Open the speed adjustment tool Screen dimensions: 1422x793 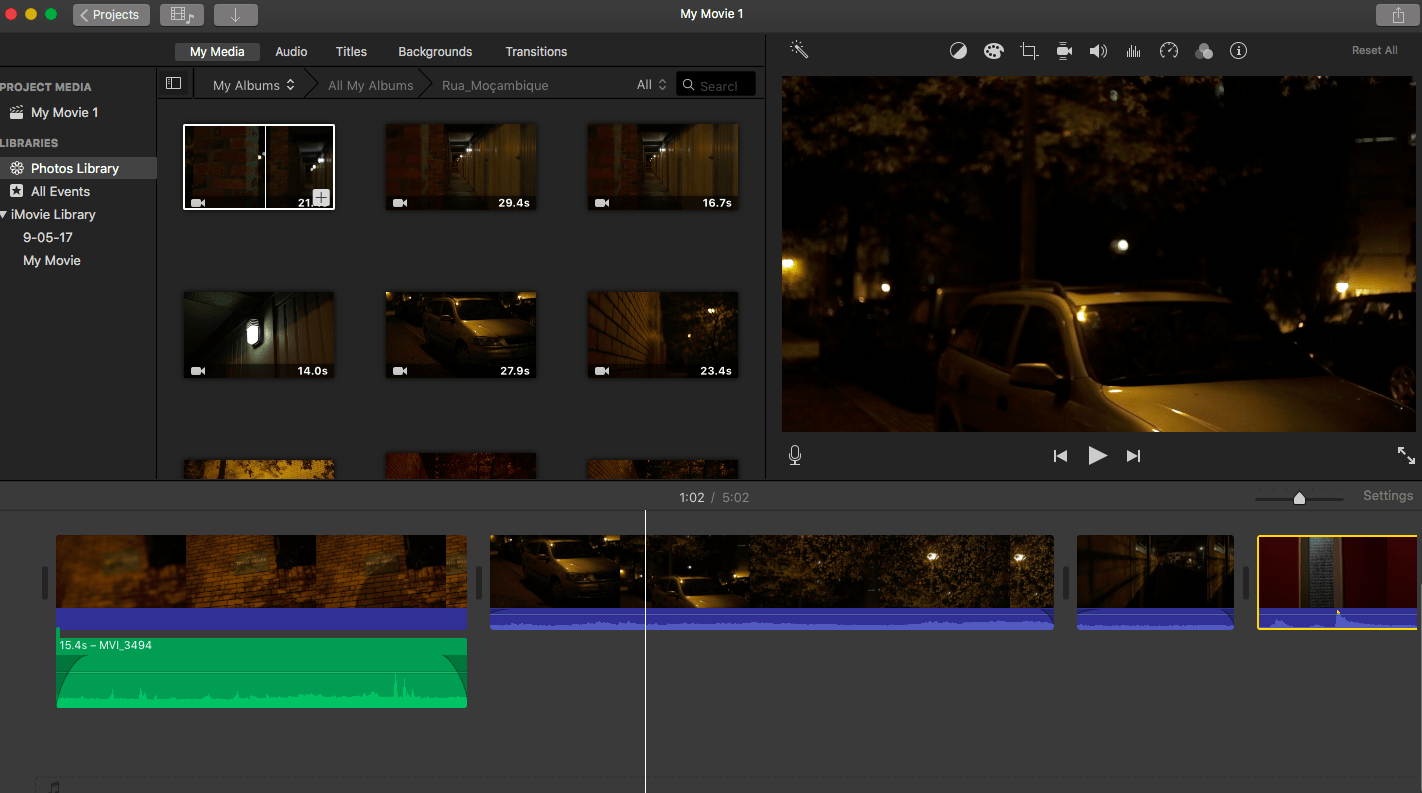pyautogui.click(x=1169, y=51)
